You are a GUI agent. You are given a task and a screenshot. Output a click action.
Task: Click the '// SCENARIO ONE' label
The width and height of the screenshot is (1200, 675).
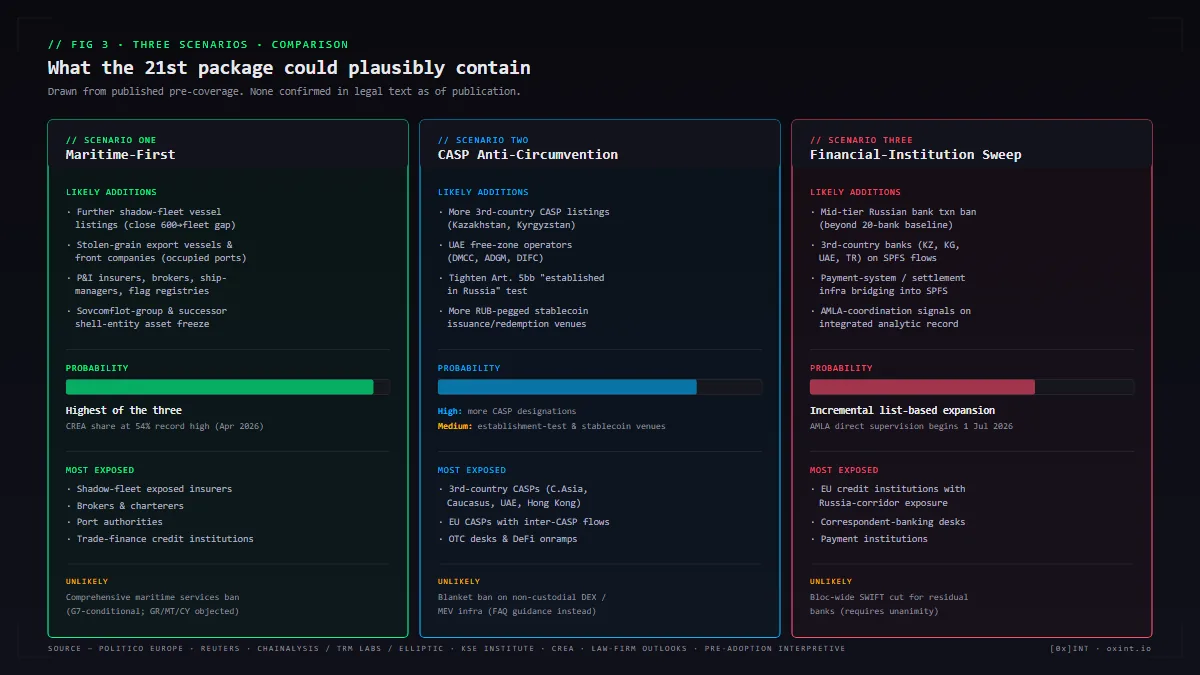pyautogui.click(x=111, y=140)
